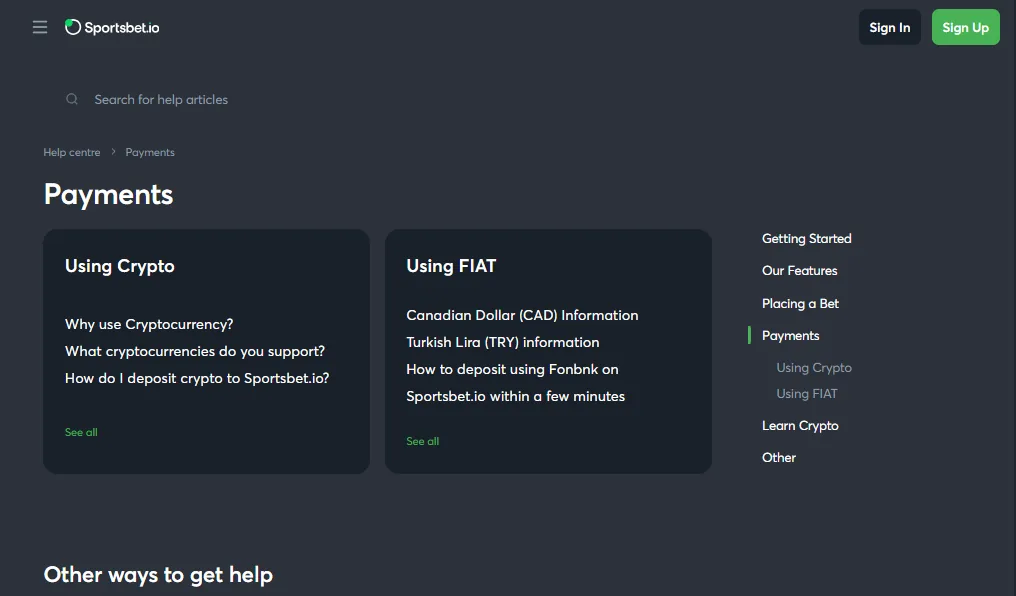Open How do I deposit crypto article
The height and width of the screenshot is (596, 1016).
pos(197,378)
